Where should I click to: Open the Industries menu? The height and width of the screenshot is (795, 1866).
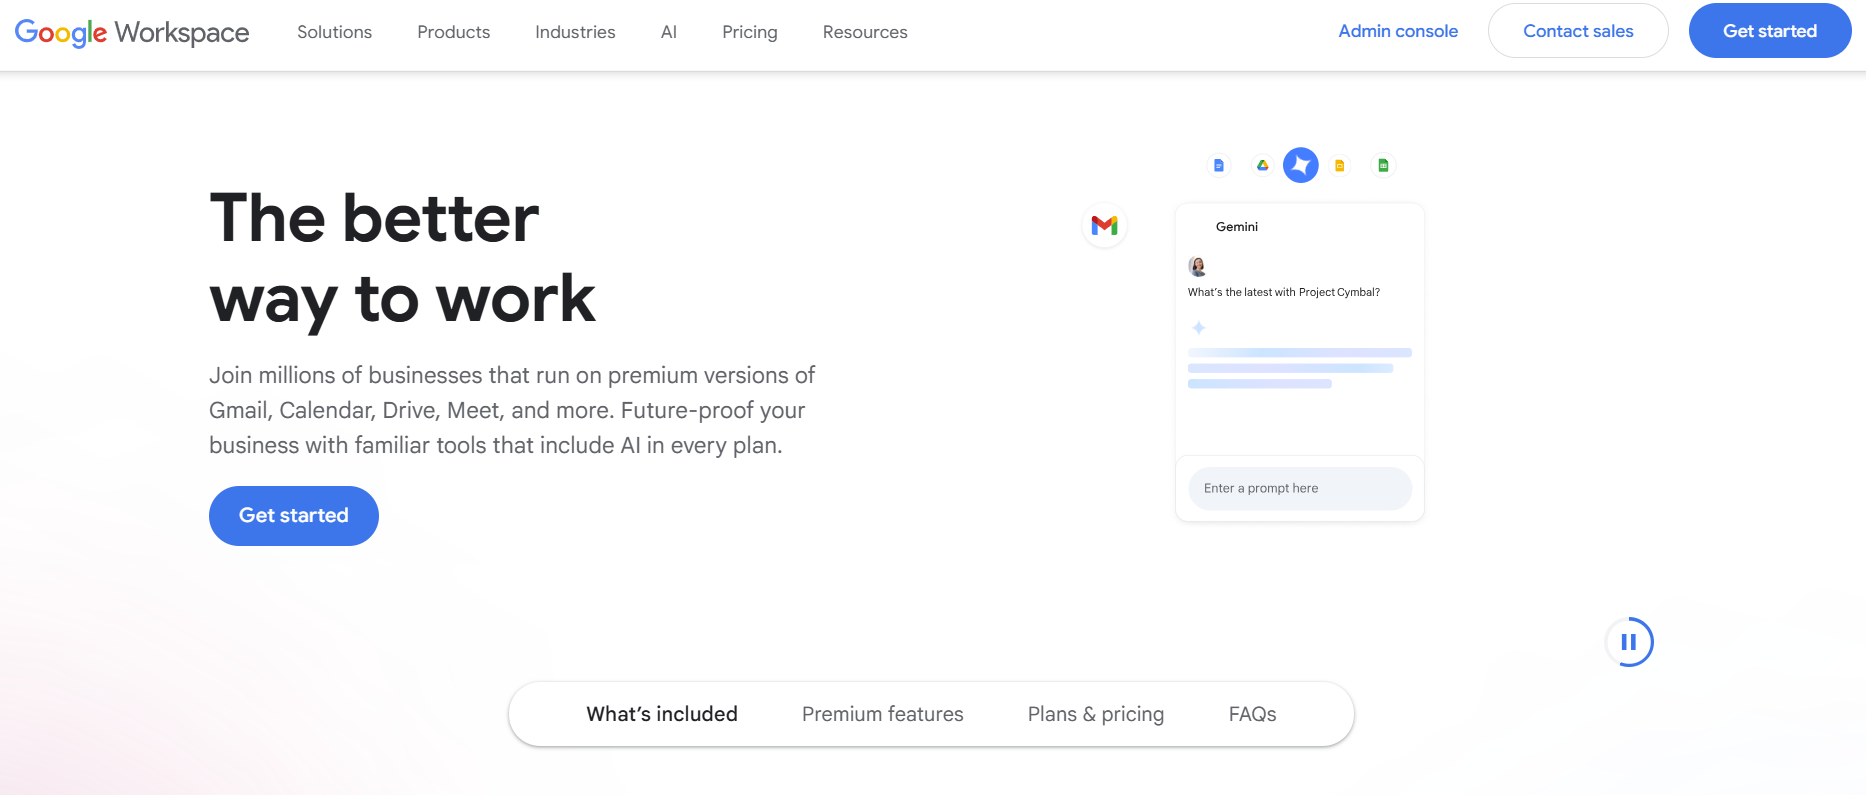point(575,32)
